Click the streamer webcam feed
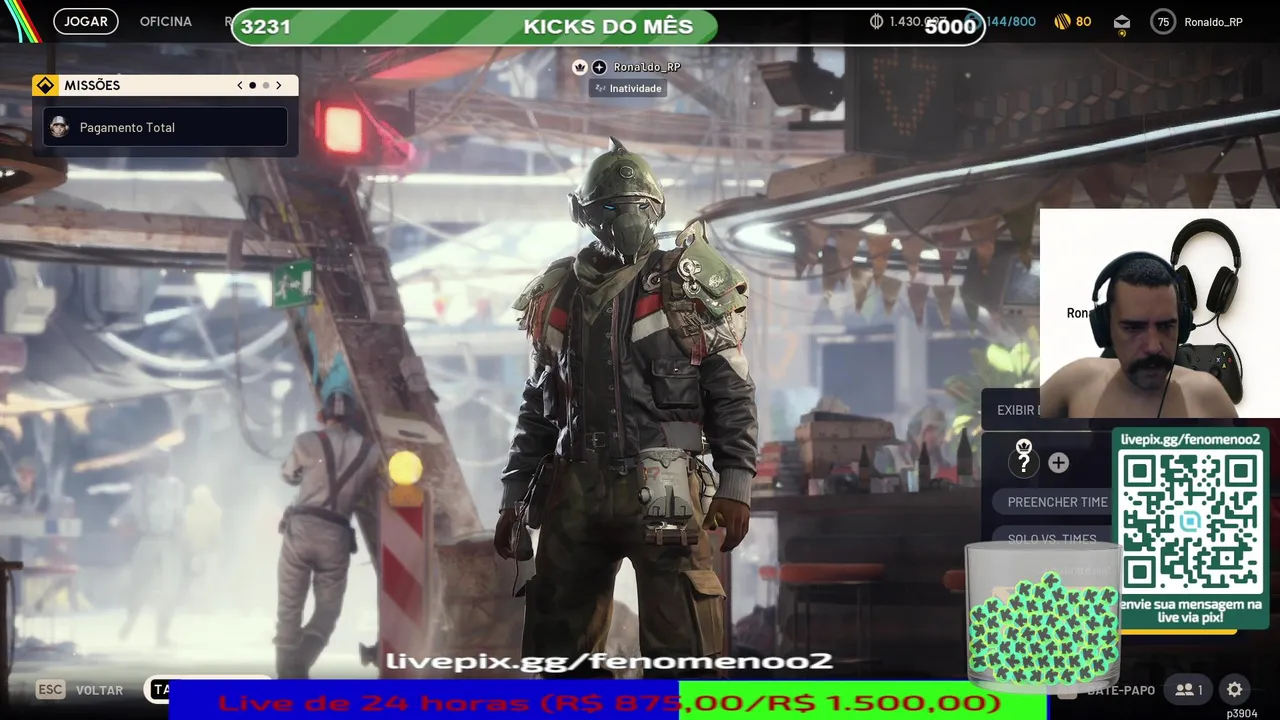This screenshot has height=720, width=1280. point(1160,313)
